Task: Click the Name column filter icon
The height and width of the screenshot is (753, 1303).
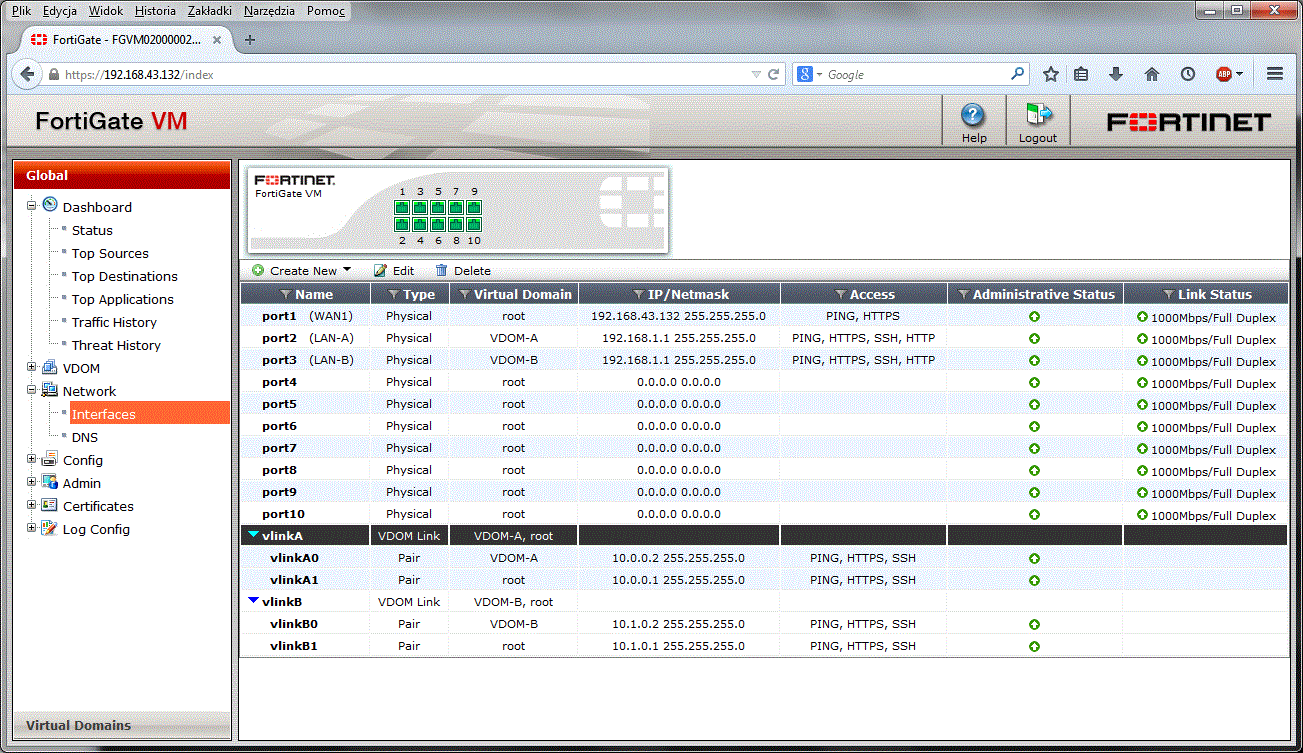Action: [286, 295]
